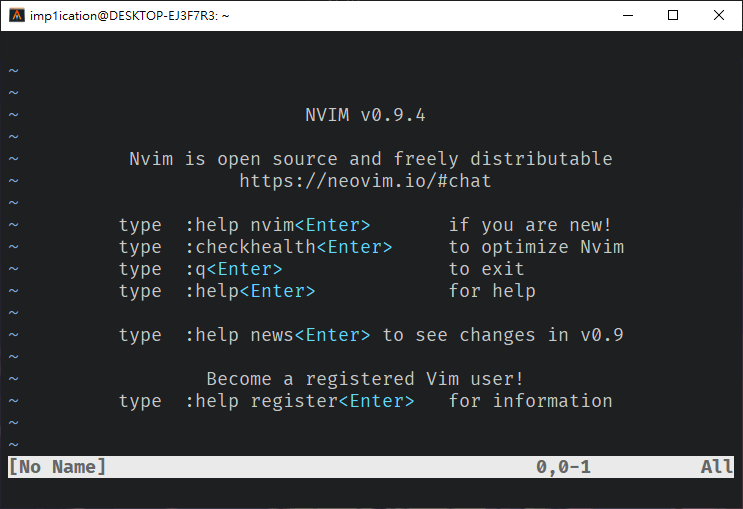Minimize the terminal window
This screenshot has width=743, height=509.
click(x=628, y=15)
